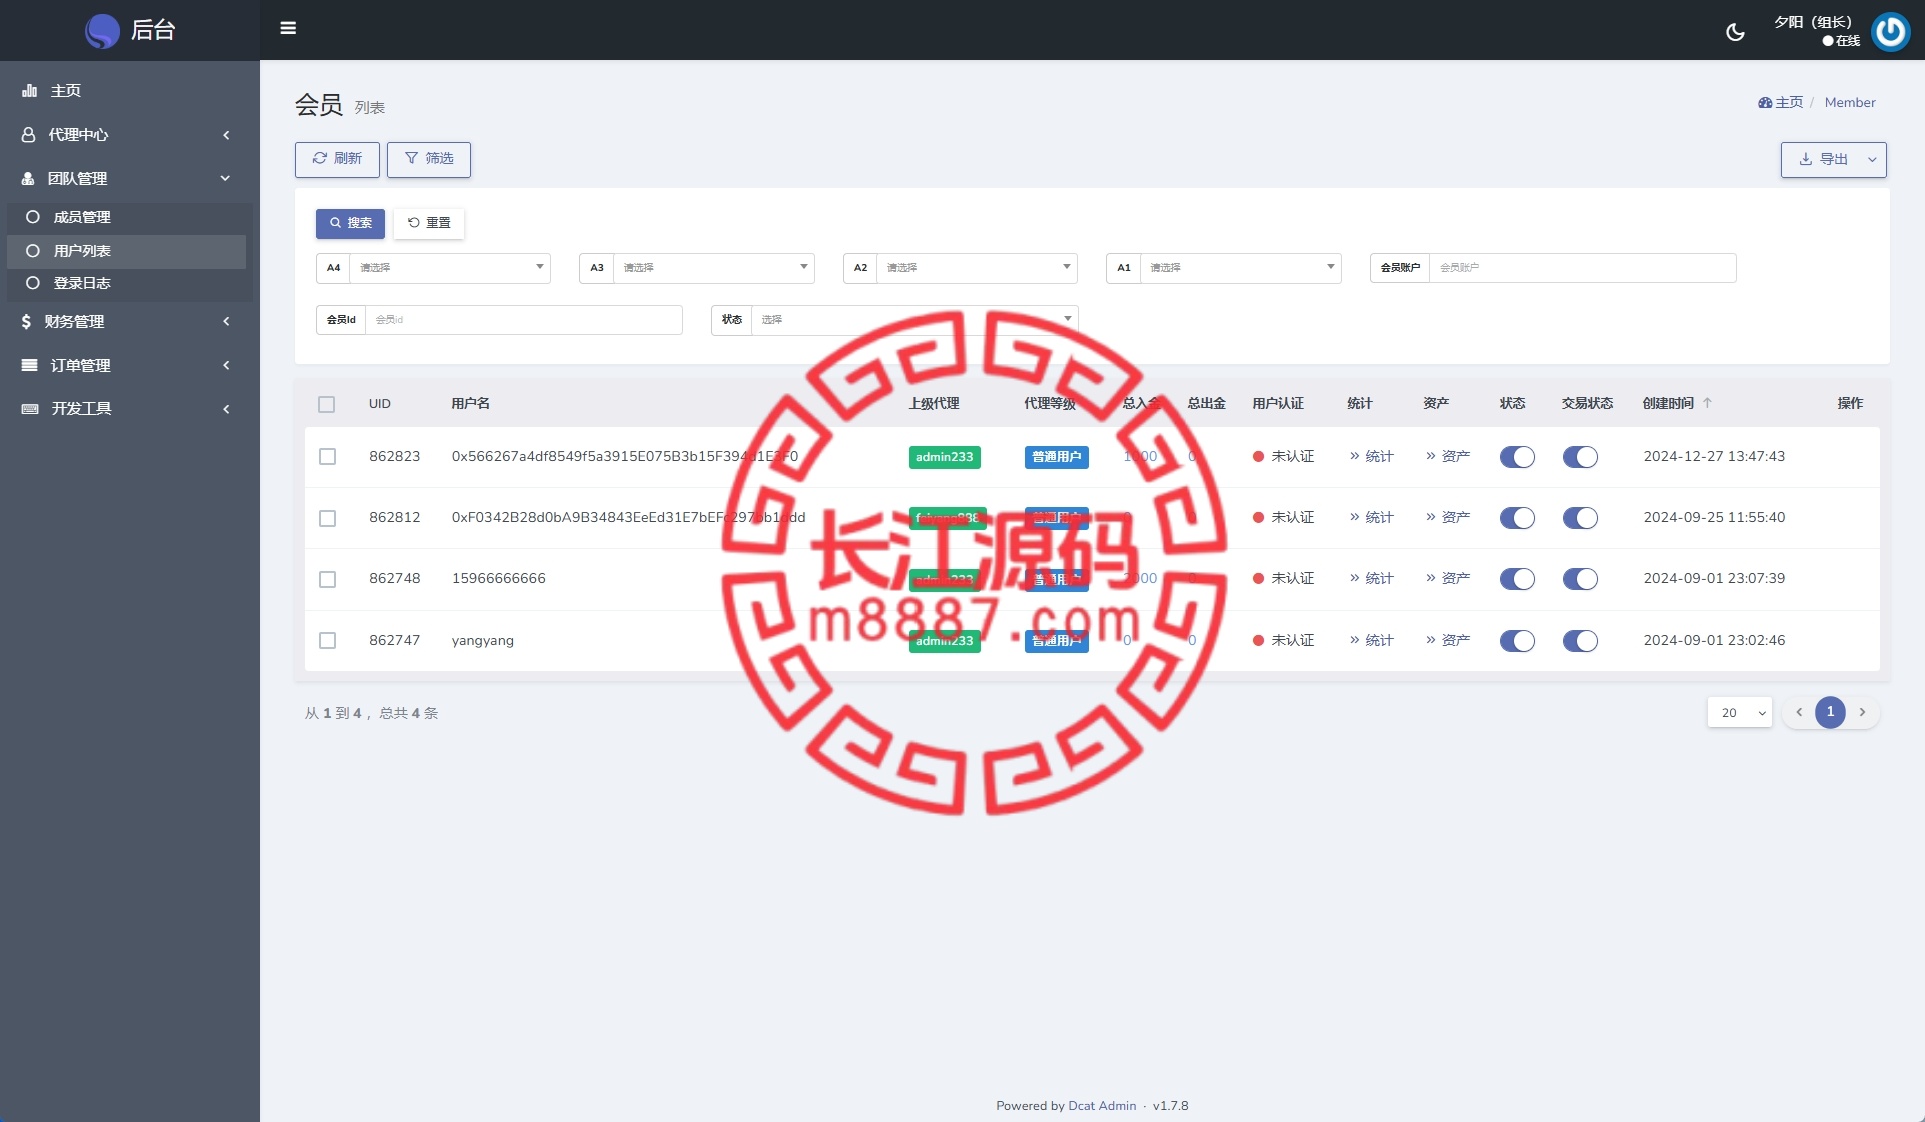Click the 搜索 search button

350,223
